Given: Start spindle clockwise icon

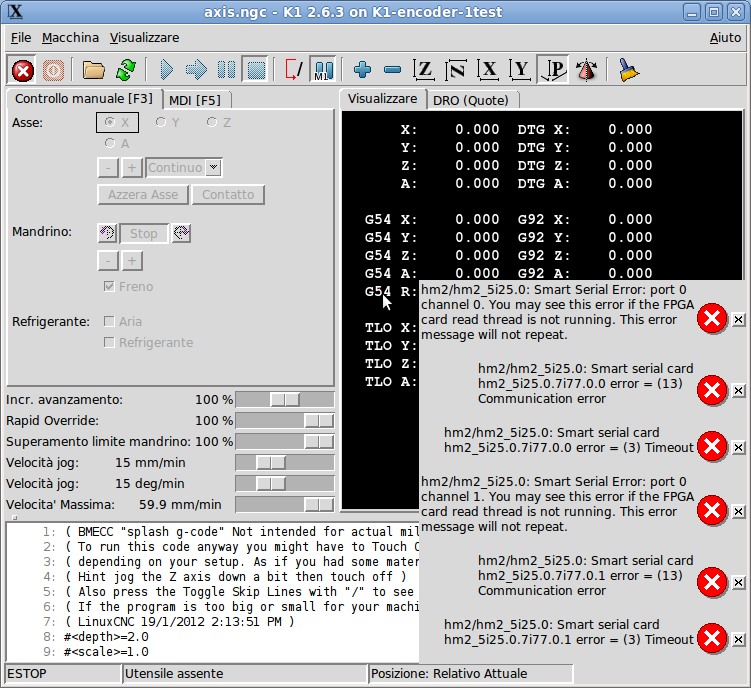Looking at the screenshot, I should 181,233.
